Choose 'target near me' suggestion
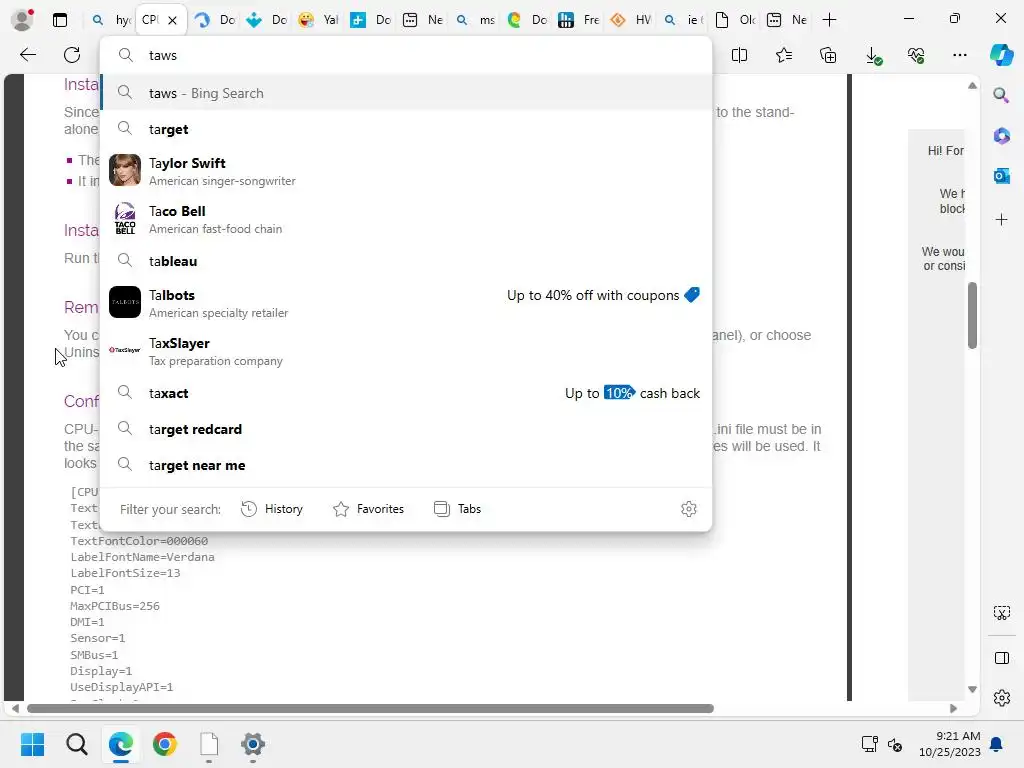The image size is (1024, 768). point(406,464)
